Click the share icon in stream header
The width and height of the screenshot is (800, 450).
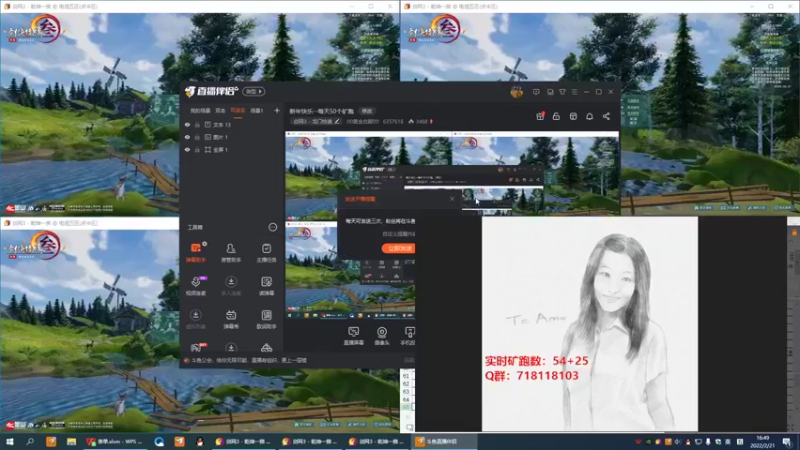[x=606, y=116]
